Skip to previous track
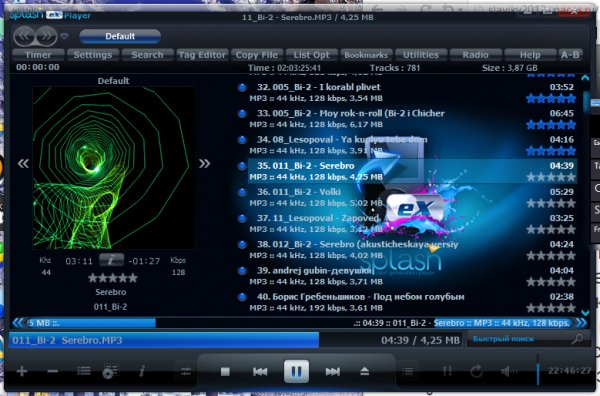 pyautogui.click(x=260, y=372)
